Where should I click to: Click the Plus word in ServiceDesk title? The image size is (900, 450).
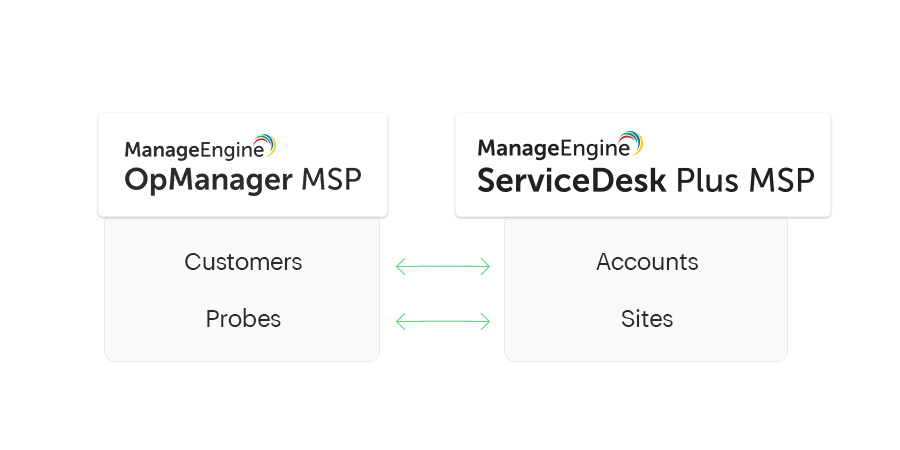[x=707, y=180]
